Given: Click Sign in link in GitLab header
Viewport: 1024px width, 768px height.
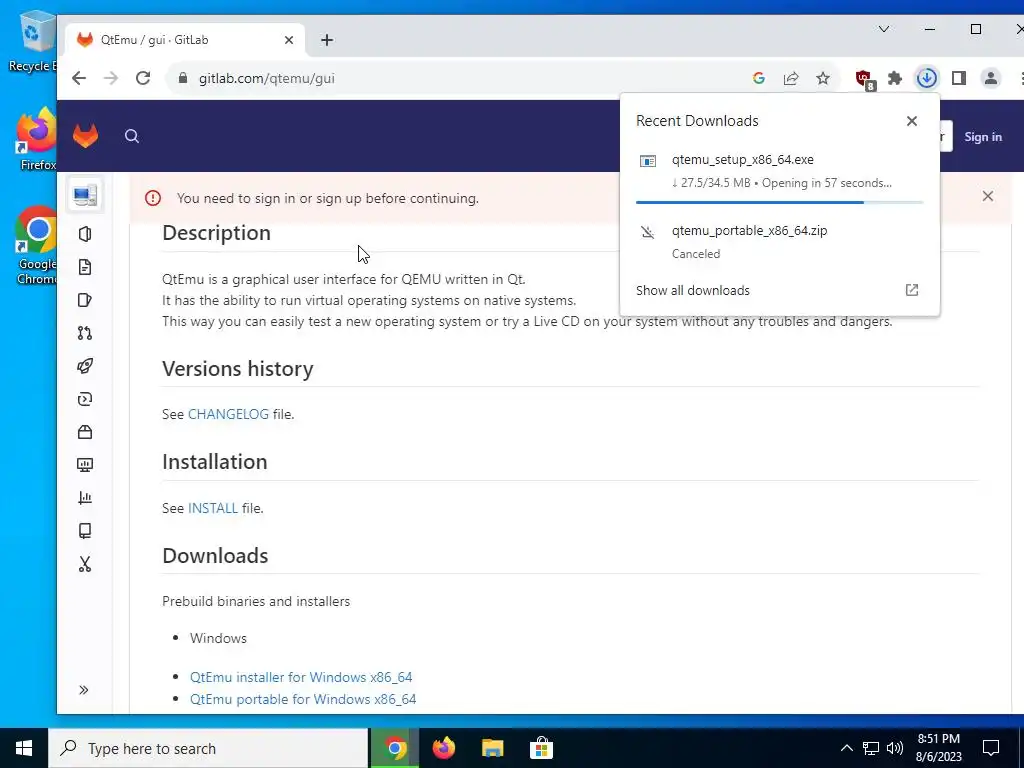Looking at the screenshot, I should tap(983, 136).
